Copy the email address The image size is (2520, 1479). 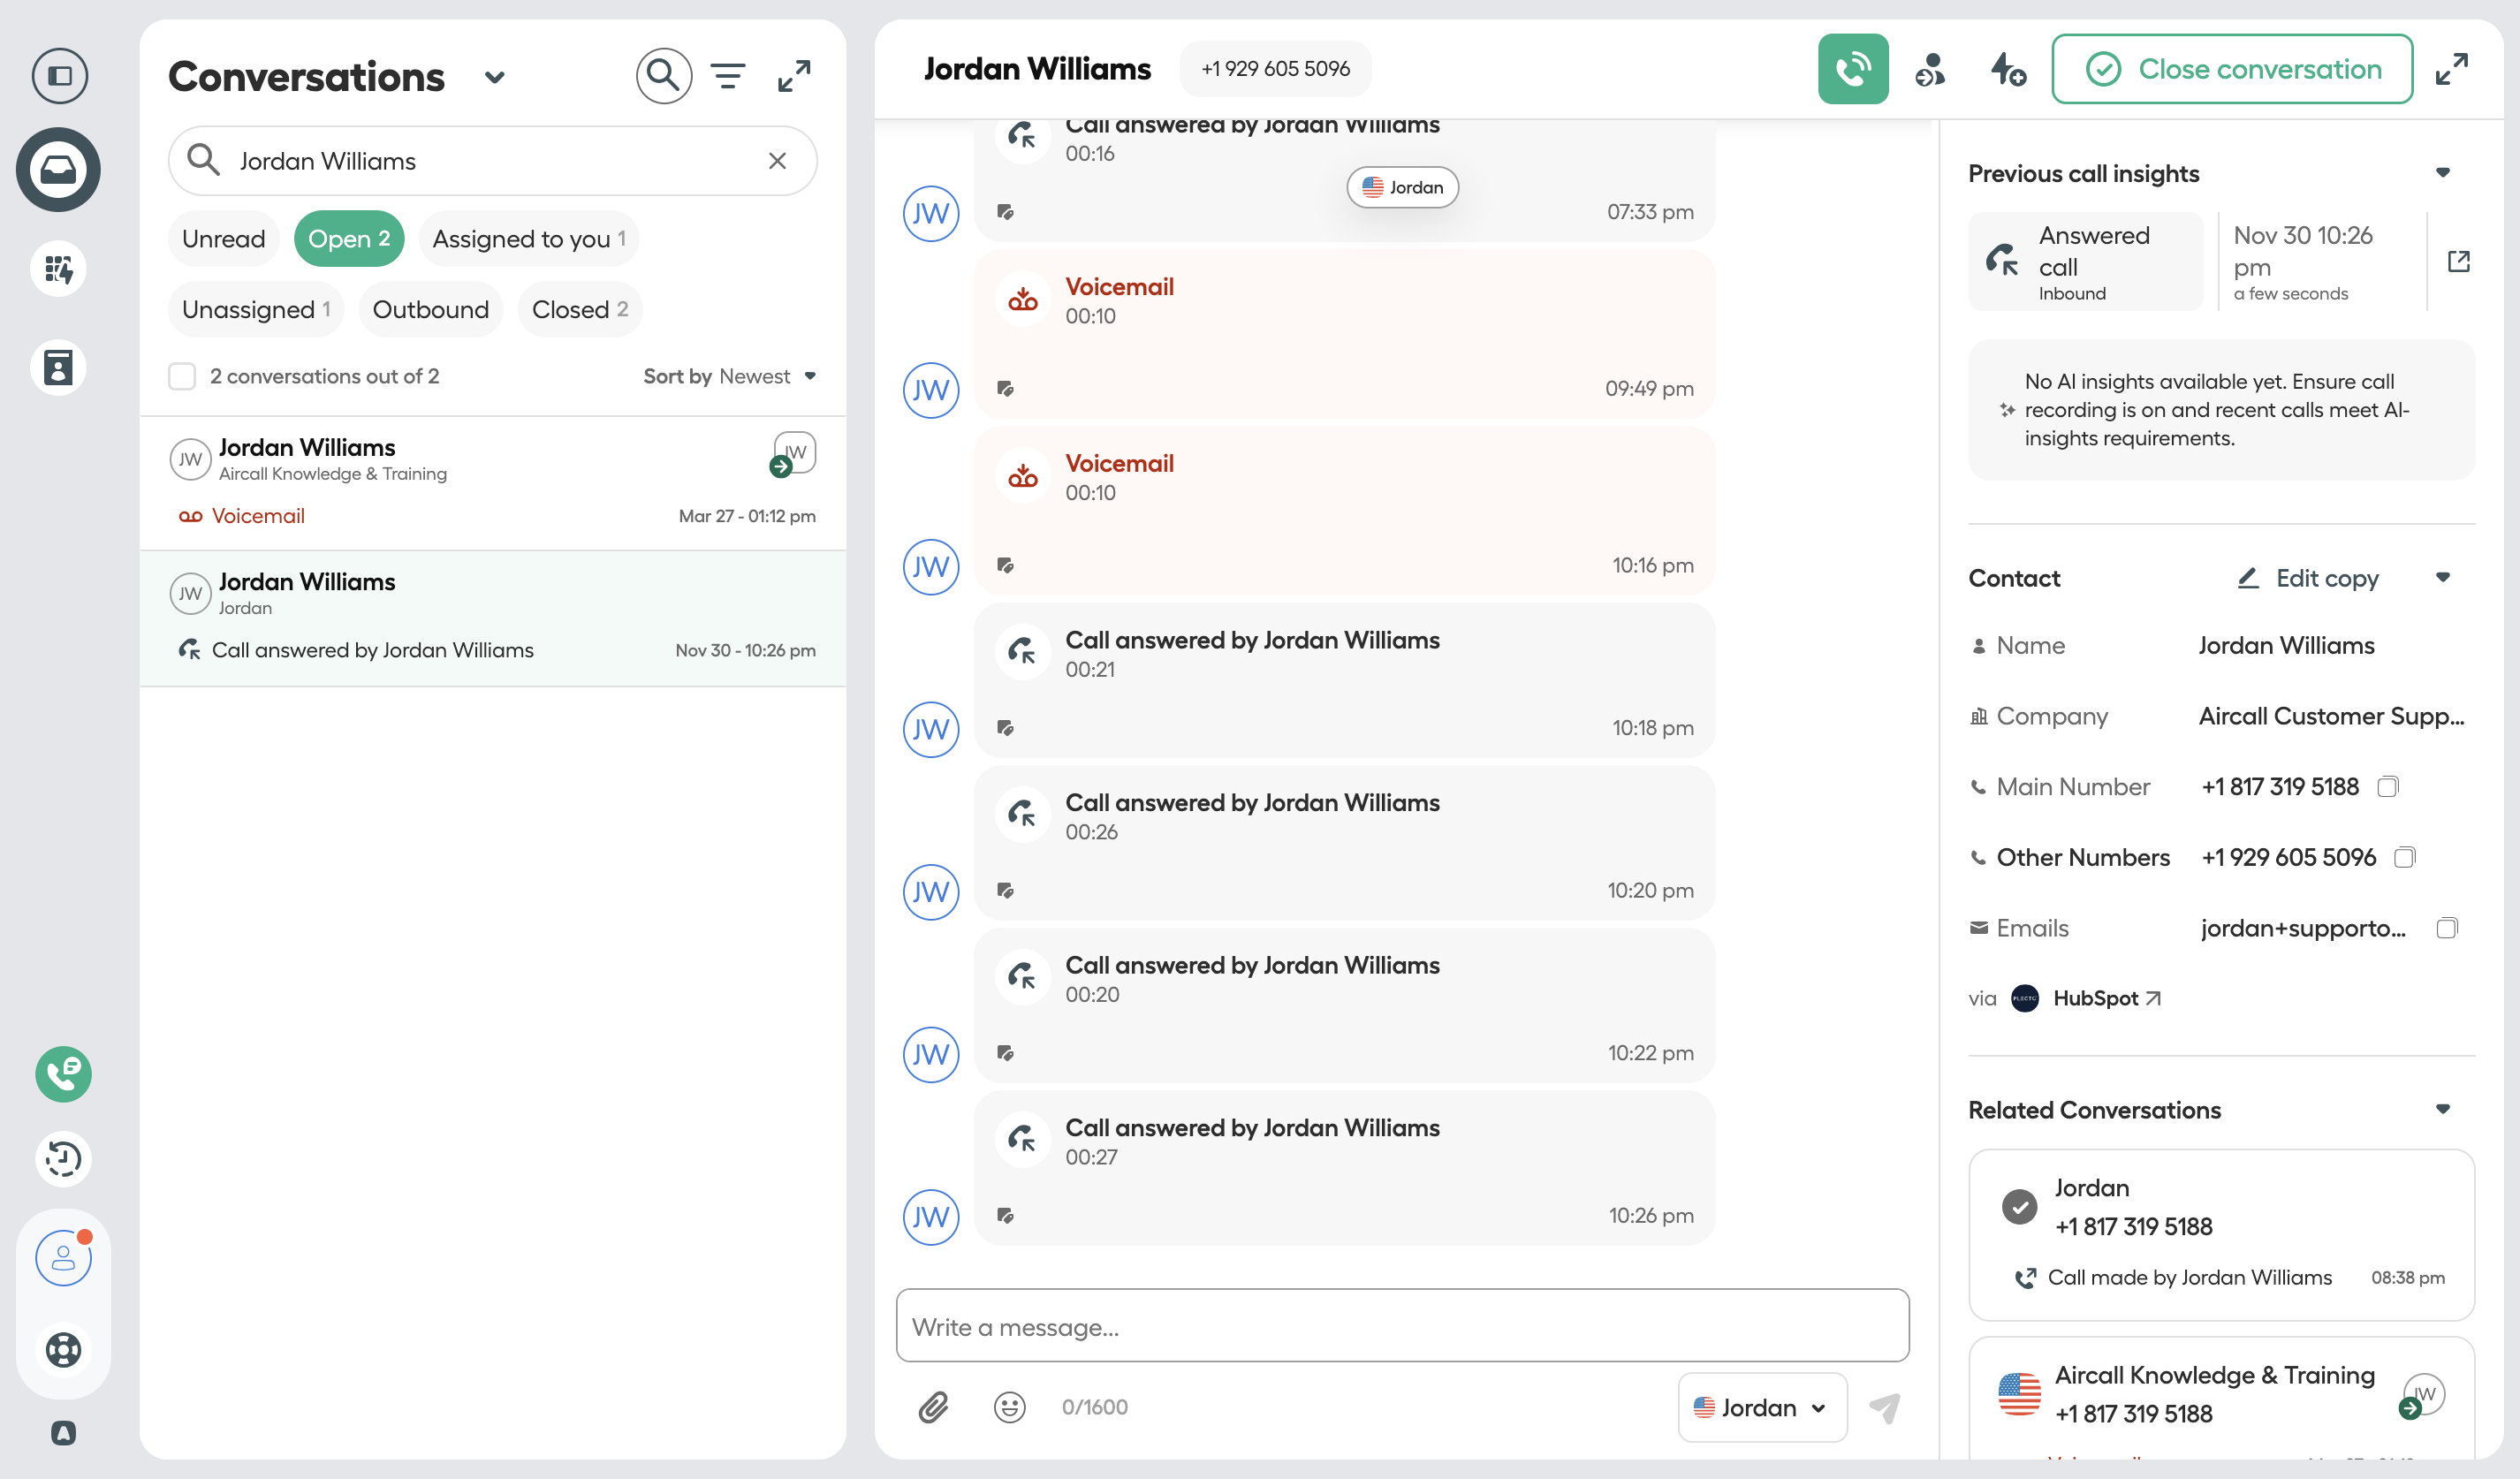click(x=2447, y=929)
